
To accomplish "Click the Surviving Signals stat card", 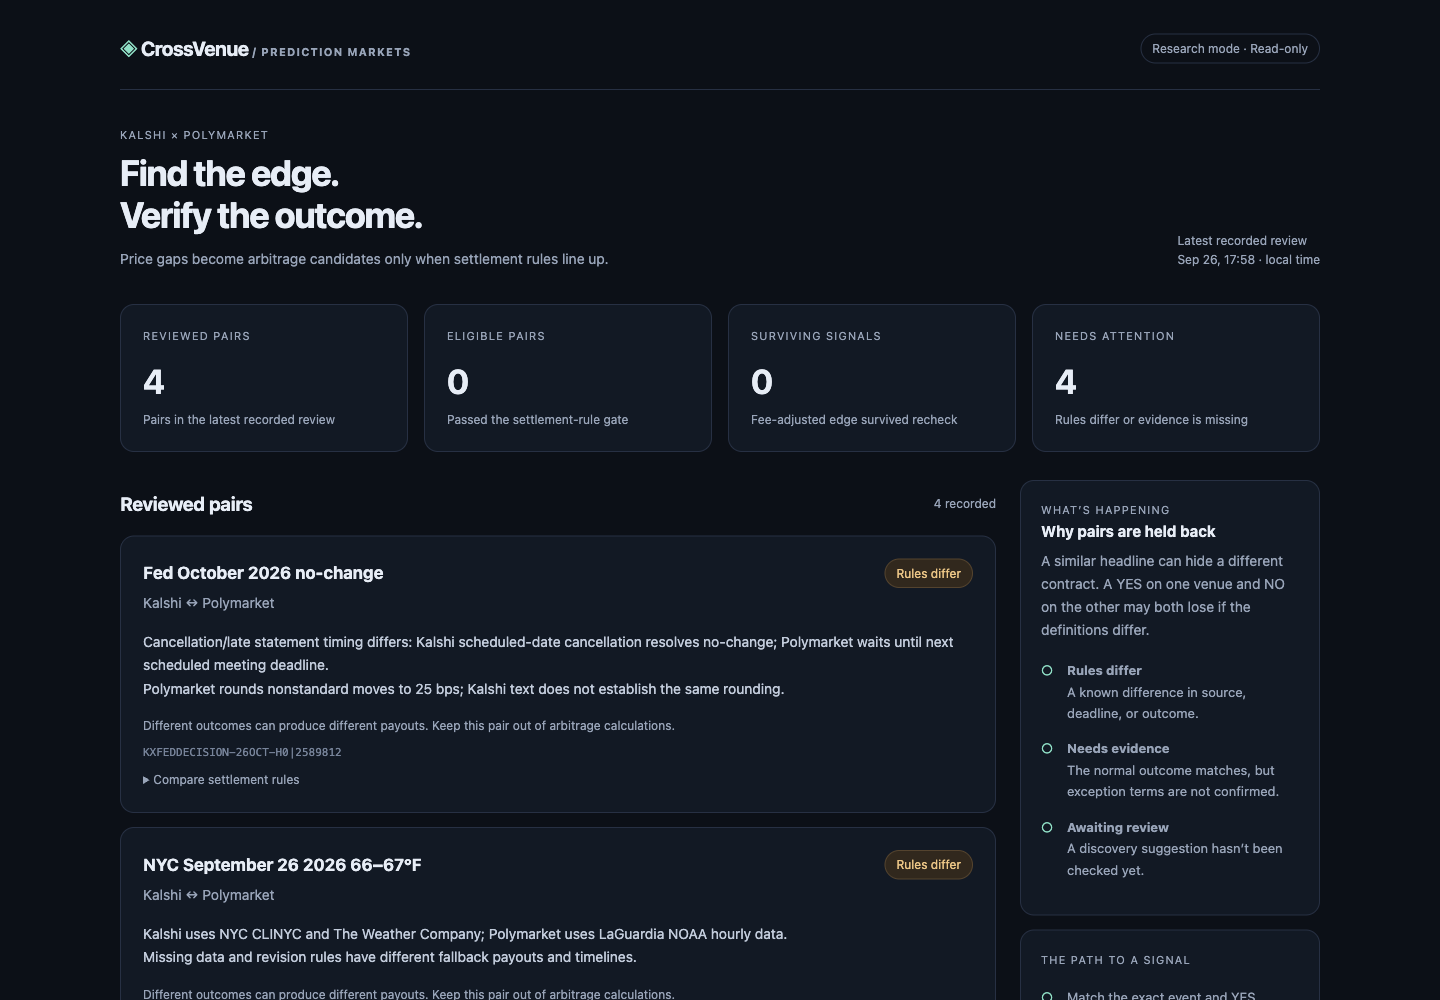I will (872, 378).
